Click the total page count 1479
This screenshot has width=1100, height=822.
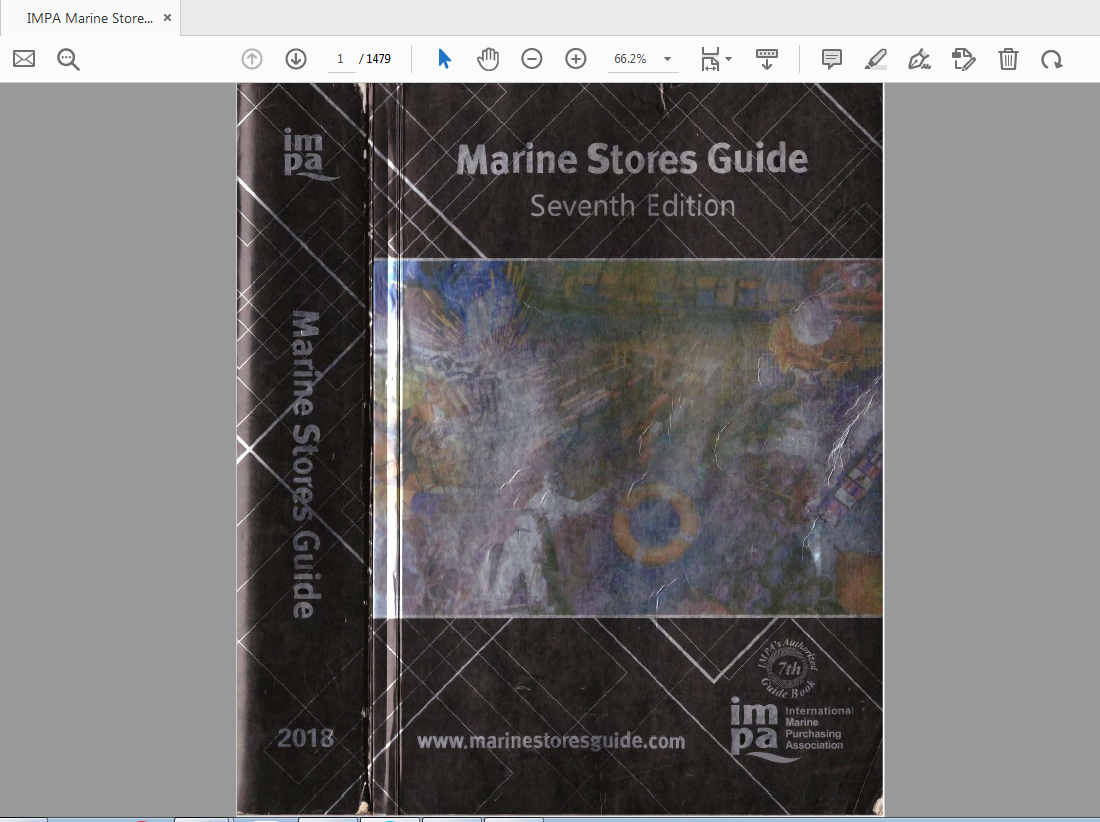pyautogui.click(x=379, y=59)
